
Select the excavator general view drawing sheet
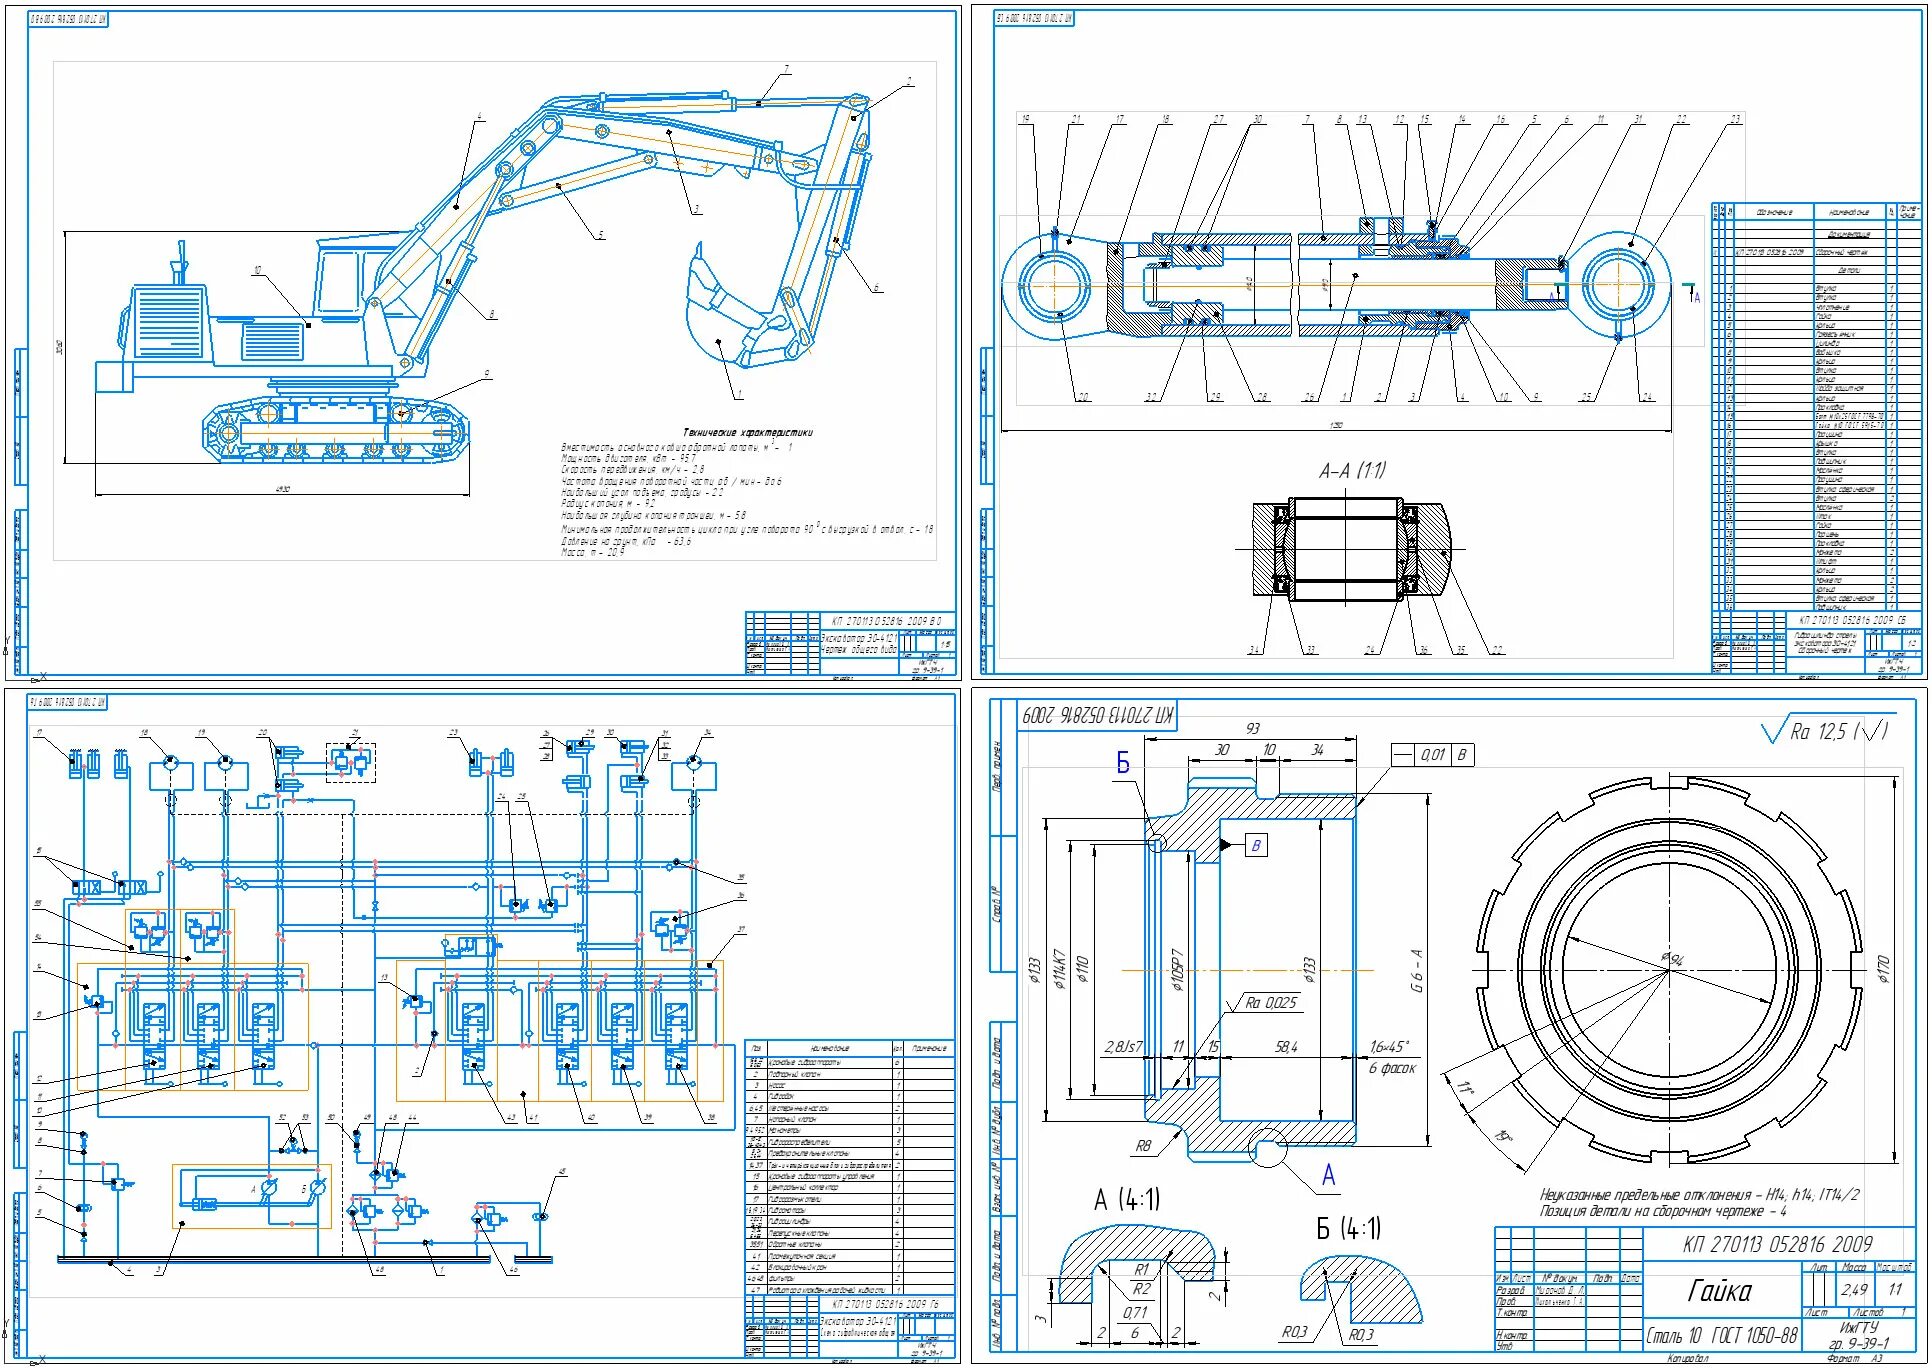[484, 343]
